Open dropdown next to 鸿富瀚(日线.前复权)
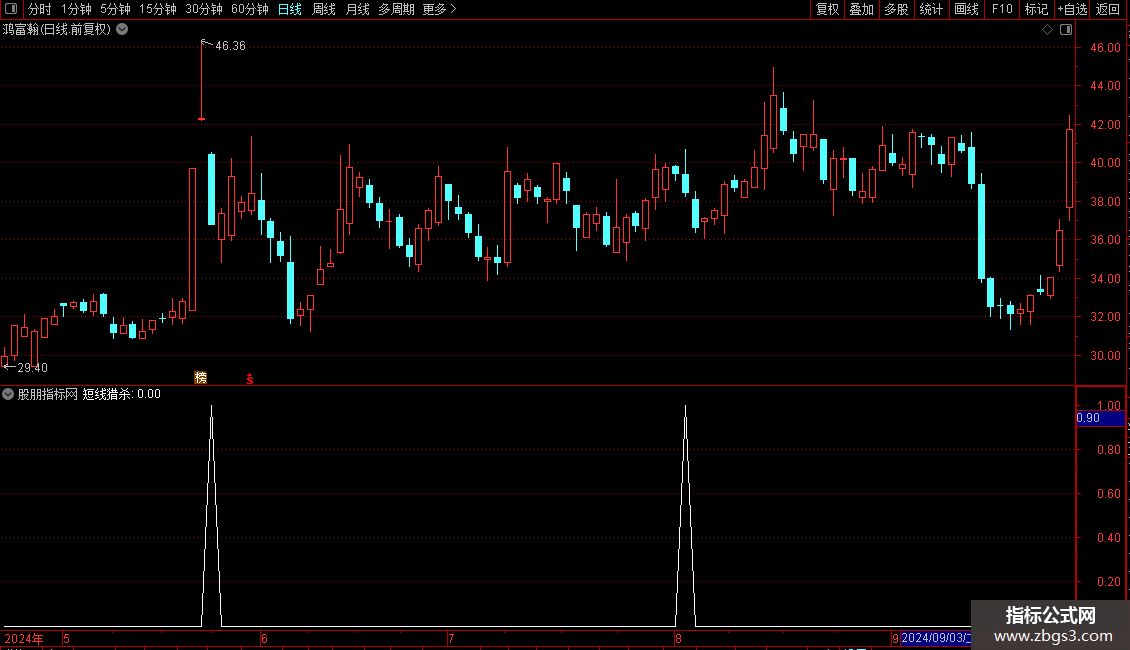This screenshot has height=650, width=1130. 122,30
